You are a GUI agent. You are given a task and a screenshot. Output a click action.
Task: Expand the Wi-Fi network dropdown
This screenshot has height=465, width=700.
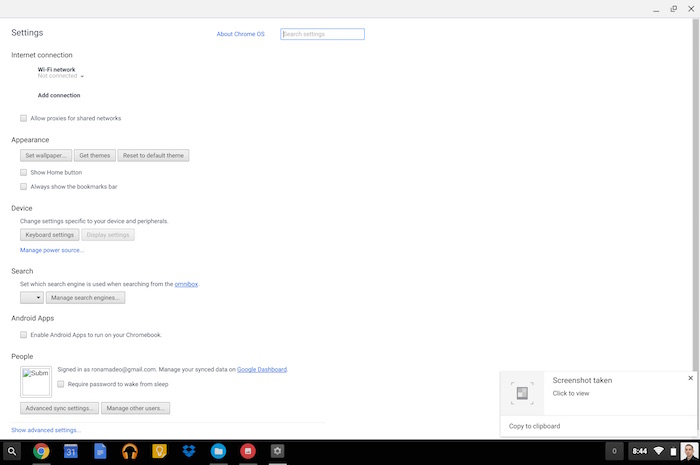coord(82,76)
